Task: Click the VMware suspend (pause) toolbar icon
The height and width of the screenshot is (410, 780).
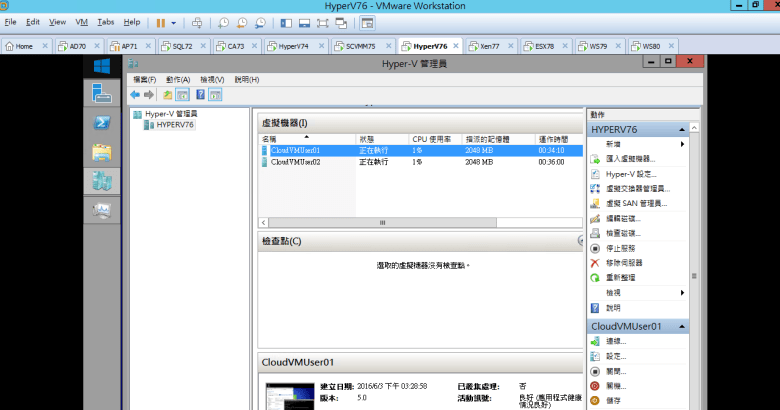Action: (x=161, y=22)
